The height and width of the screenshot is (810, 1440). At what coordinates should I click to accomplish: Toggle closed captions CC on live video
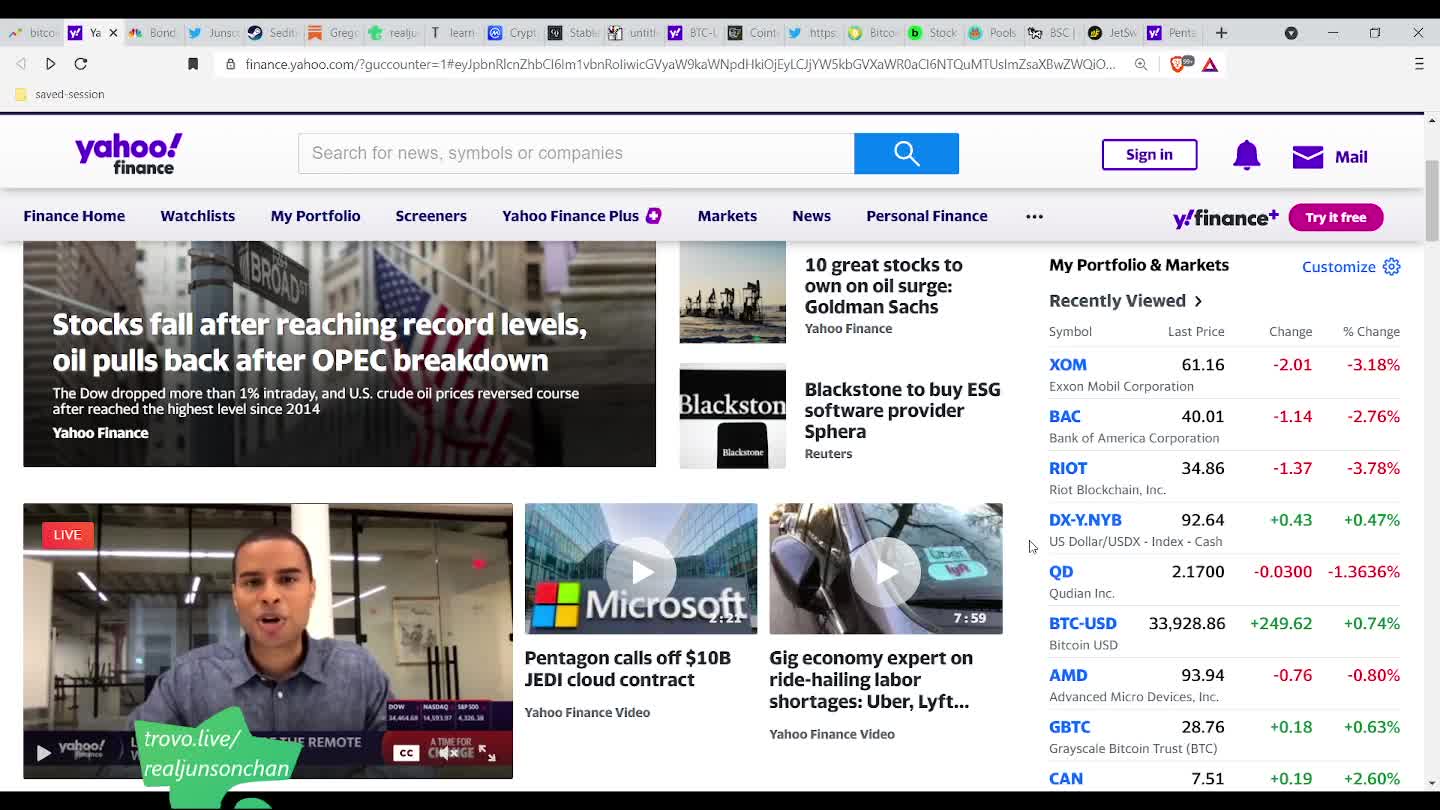coord(405,753)
